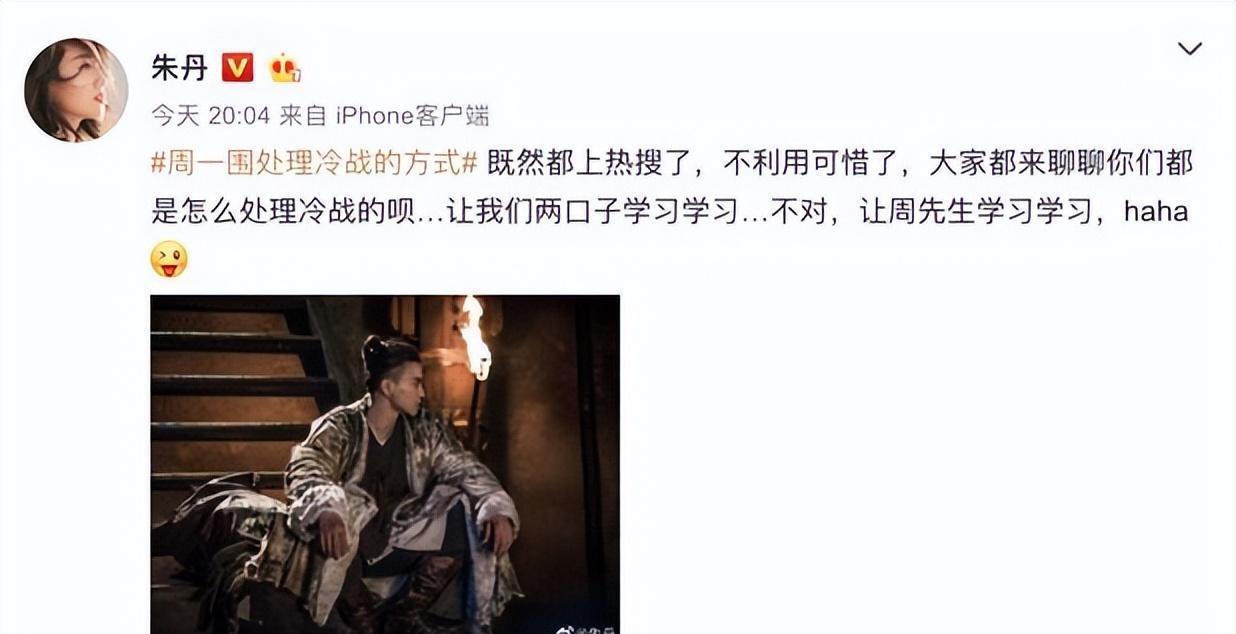This screenshot has width=1236, height=634.
Task: Expand the post options chevron
Action: [1189, 49]
